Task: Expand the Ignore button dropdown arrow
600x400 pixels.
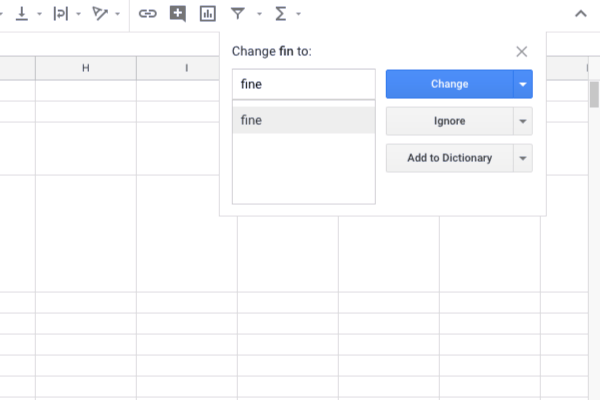Action: pyautogui.click(x=523, y=121)
